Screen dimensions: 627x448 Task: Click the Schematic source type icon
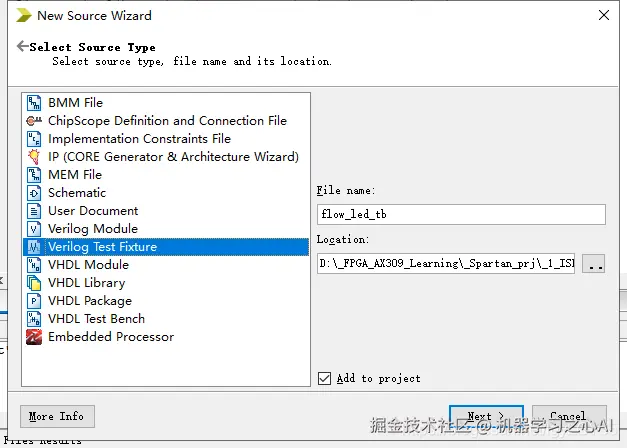(34, 193)
